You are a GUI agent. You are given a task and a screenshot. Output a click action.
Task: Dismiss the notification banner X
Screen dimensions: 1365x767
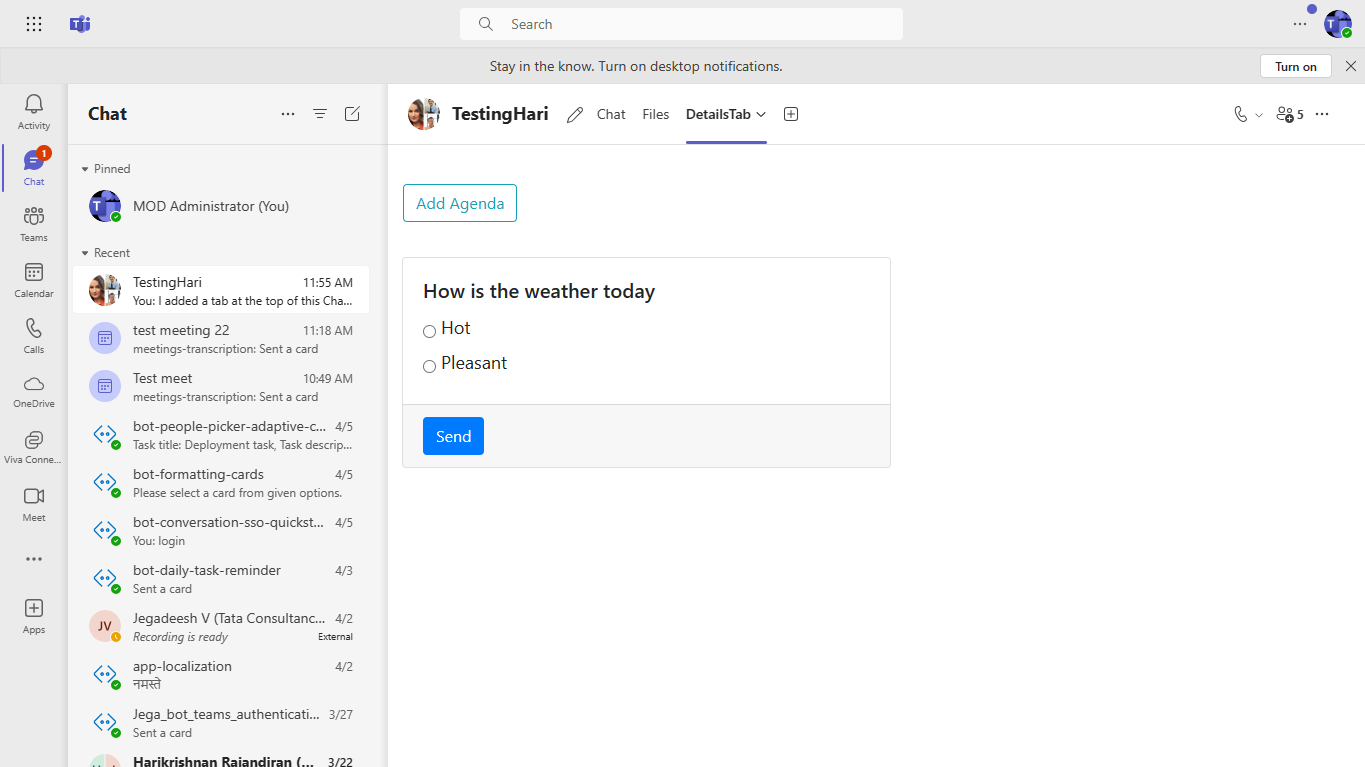coord(1351,66)
